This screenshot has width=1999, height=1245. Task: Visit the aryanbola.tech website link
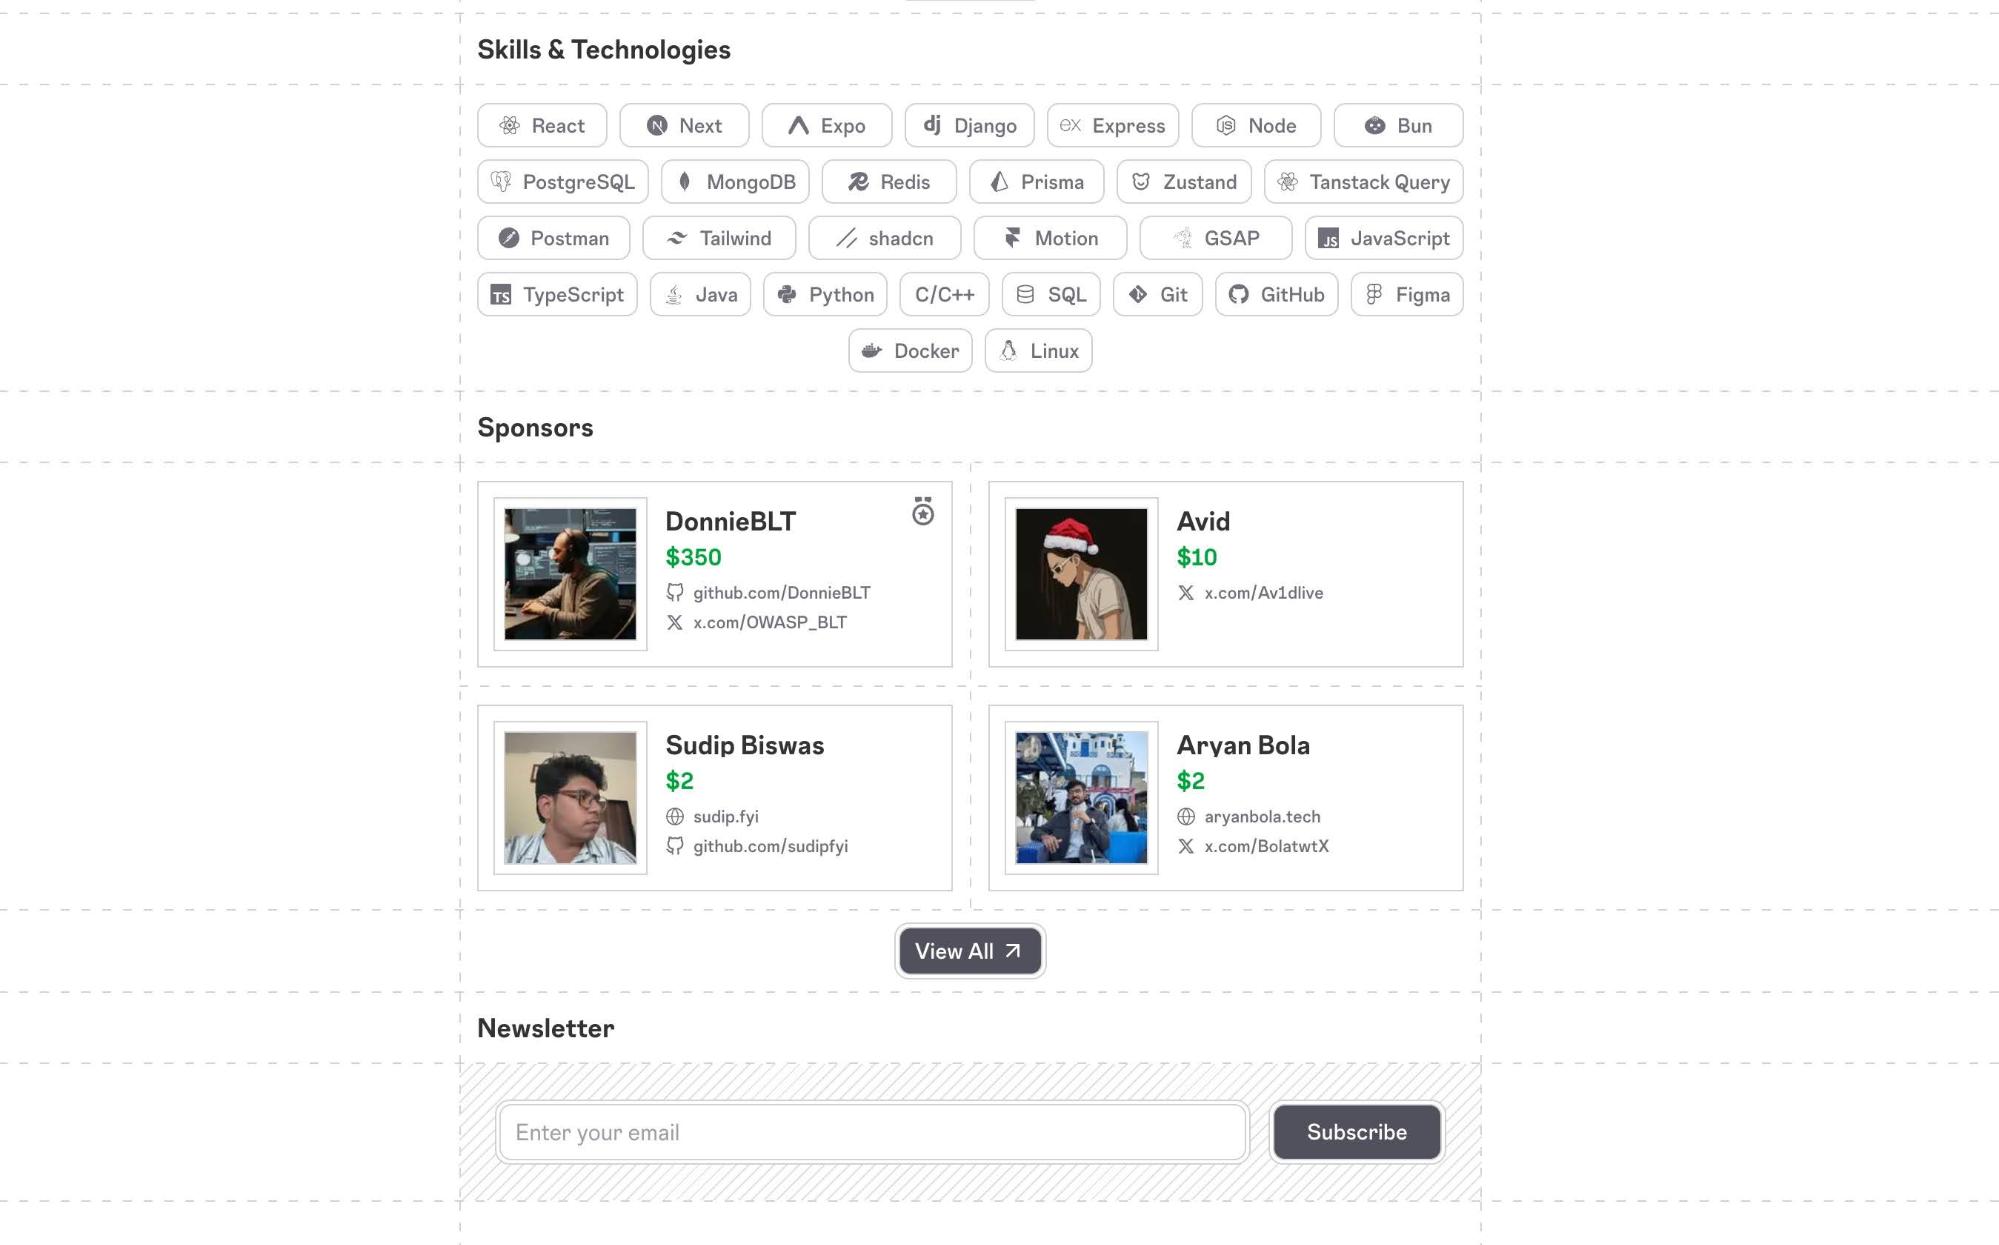pos(1262,817)
